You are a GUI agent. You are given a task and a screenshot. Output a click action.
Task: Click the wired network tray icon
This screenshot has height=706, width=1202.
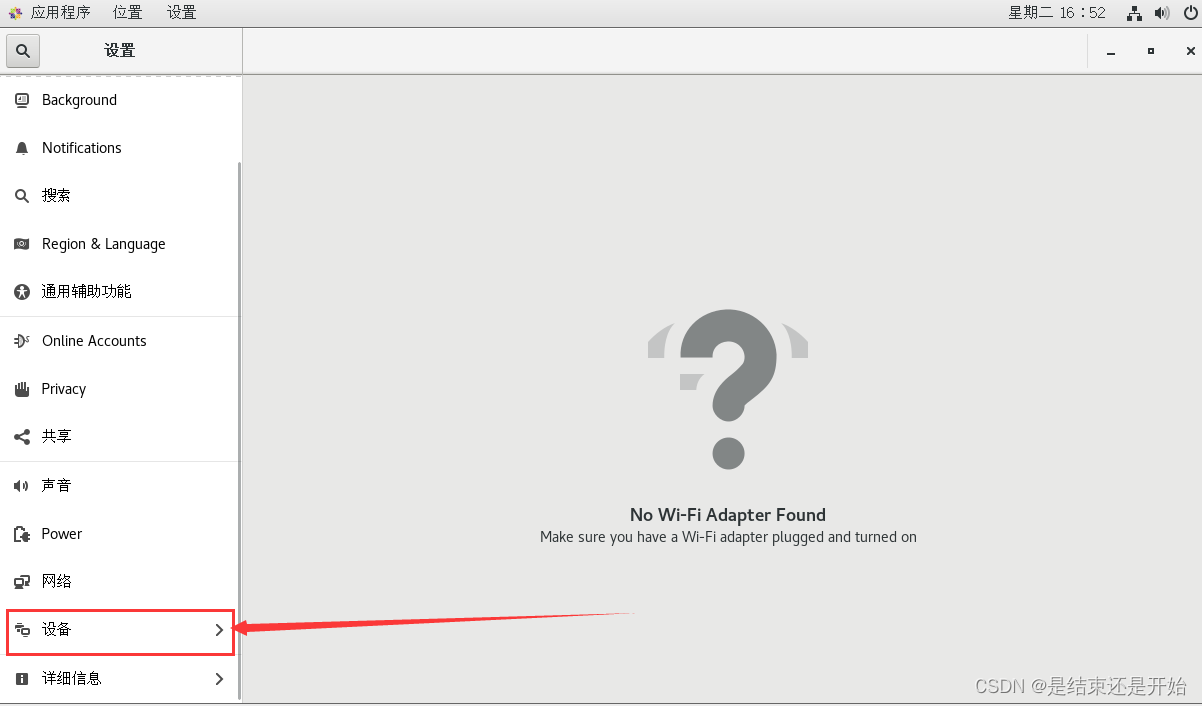[x=1134, y=13]
